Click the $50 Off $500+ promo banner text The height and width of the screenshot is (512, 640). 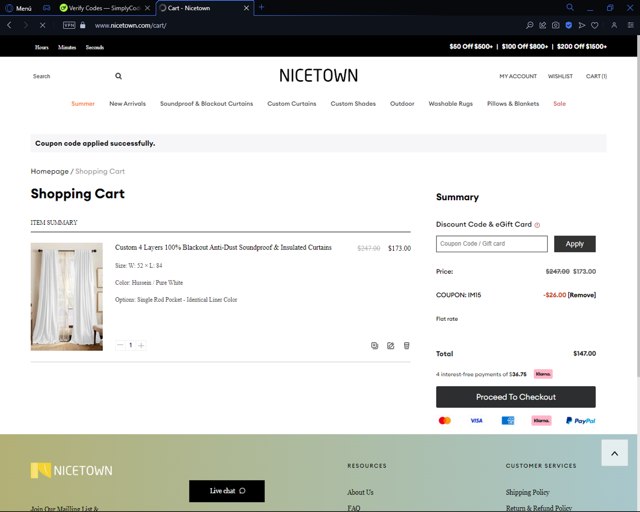tap(471, 47)
